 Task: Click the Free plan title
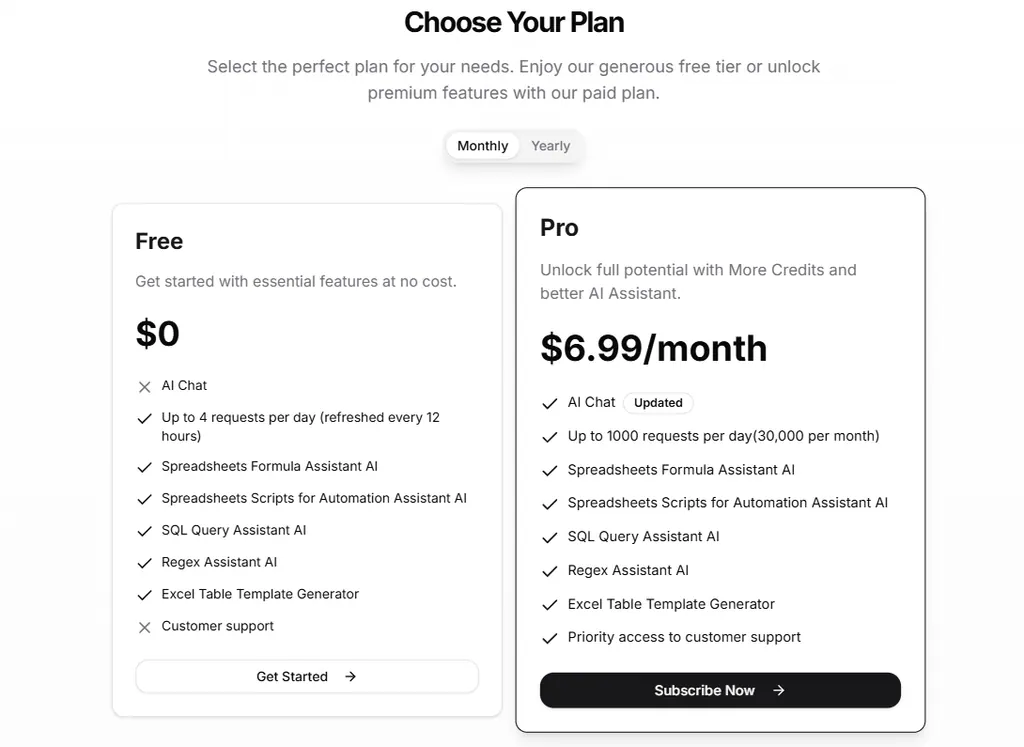coord(159,242)
